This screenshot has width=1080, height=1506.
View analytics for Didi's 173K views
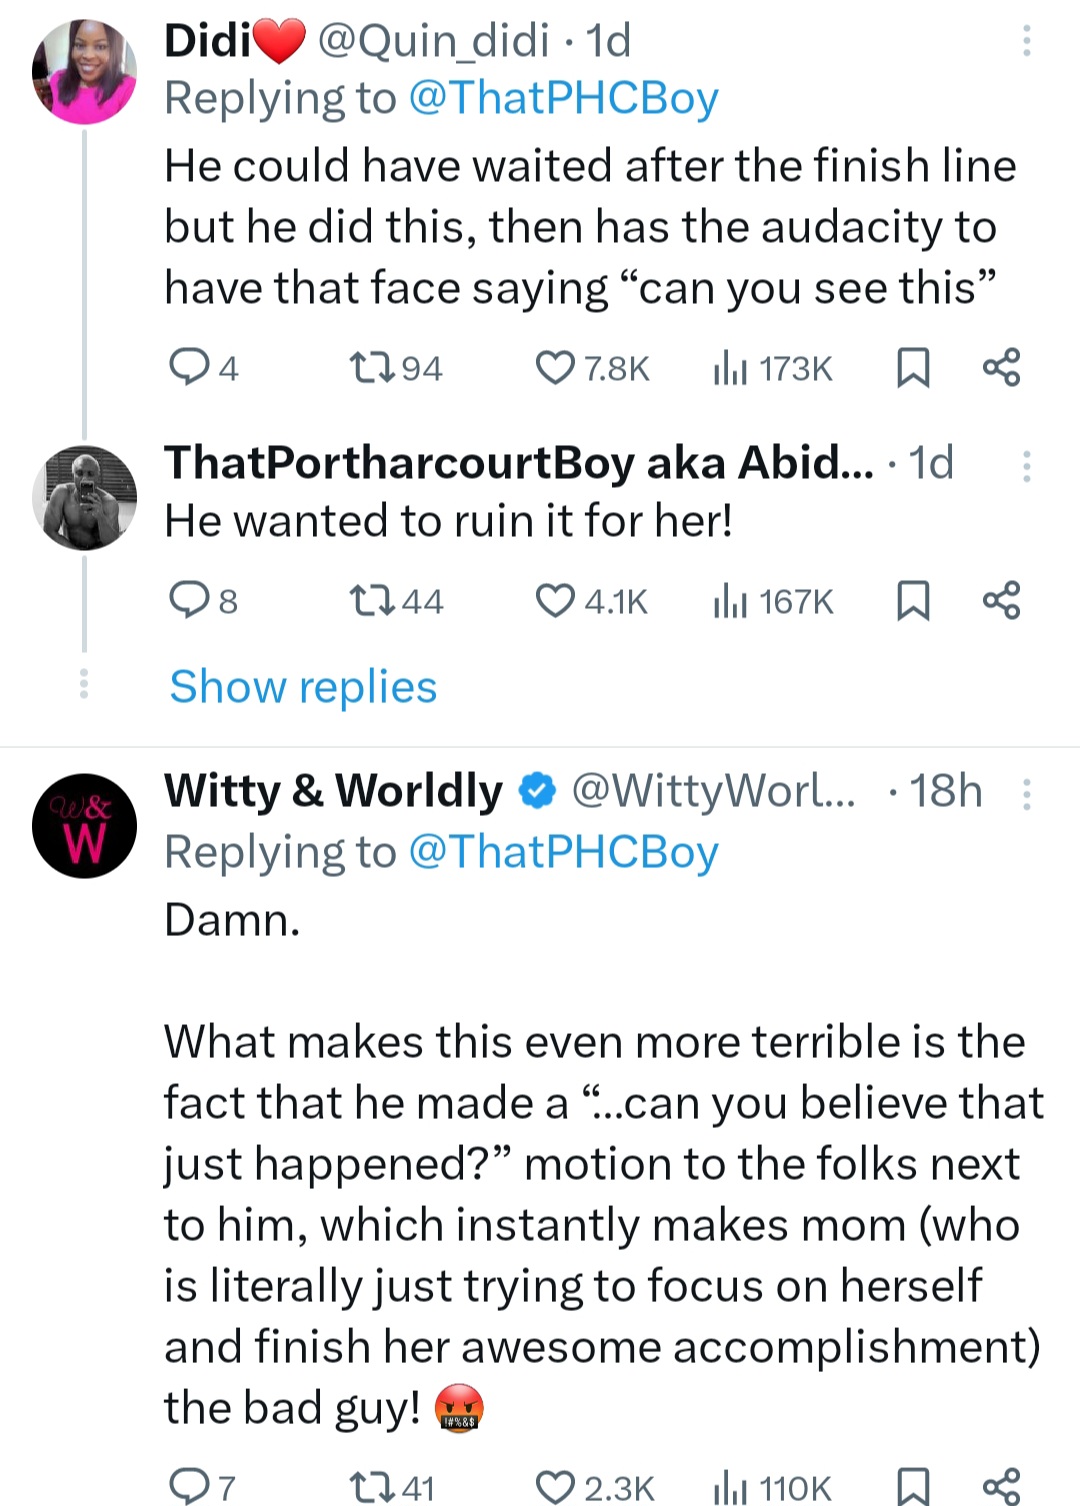click(x=773, y=368)
